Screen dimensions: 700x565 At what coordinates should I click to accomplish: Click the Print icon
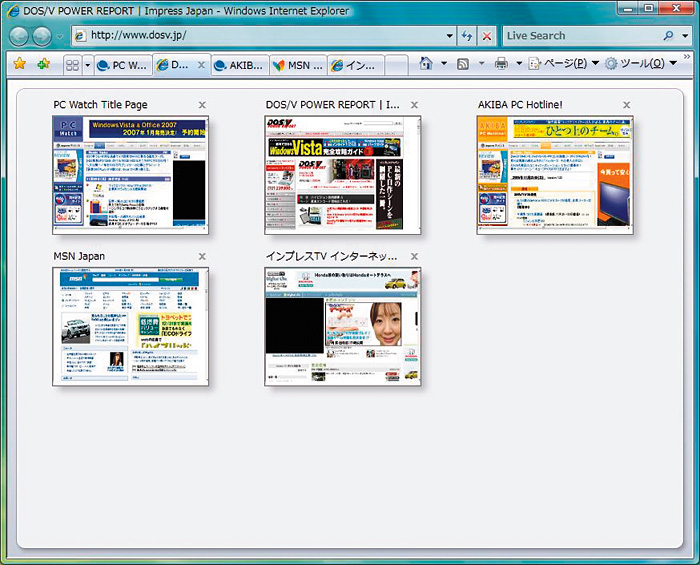tap(501, 64)
